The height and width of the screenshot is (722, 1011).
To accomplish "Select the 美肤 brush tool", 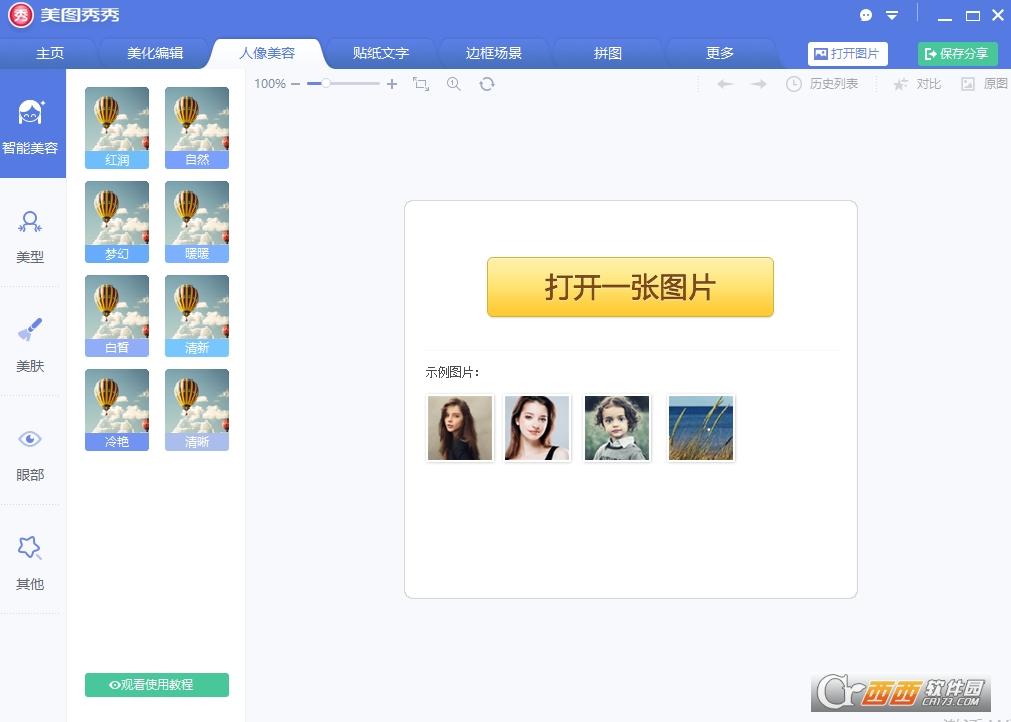I will (x=30, y=345).
